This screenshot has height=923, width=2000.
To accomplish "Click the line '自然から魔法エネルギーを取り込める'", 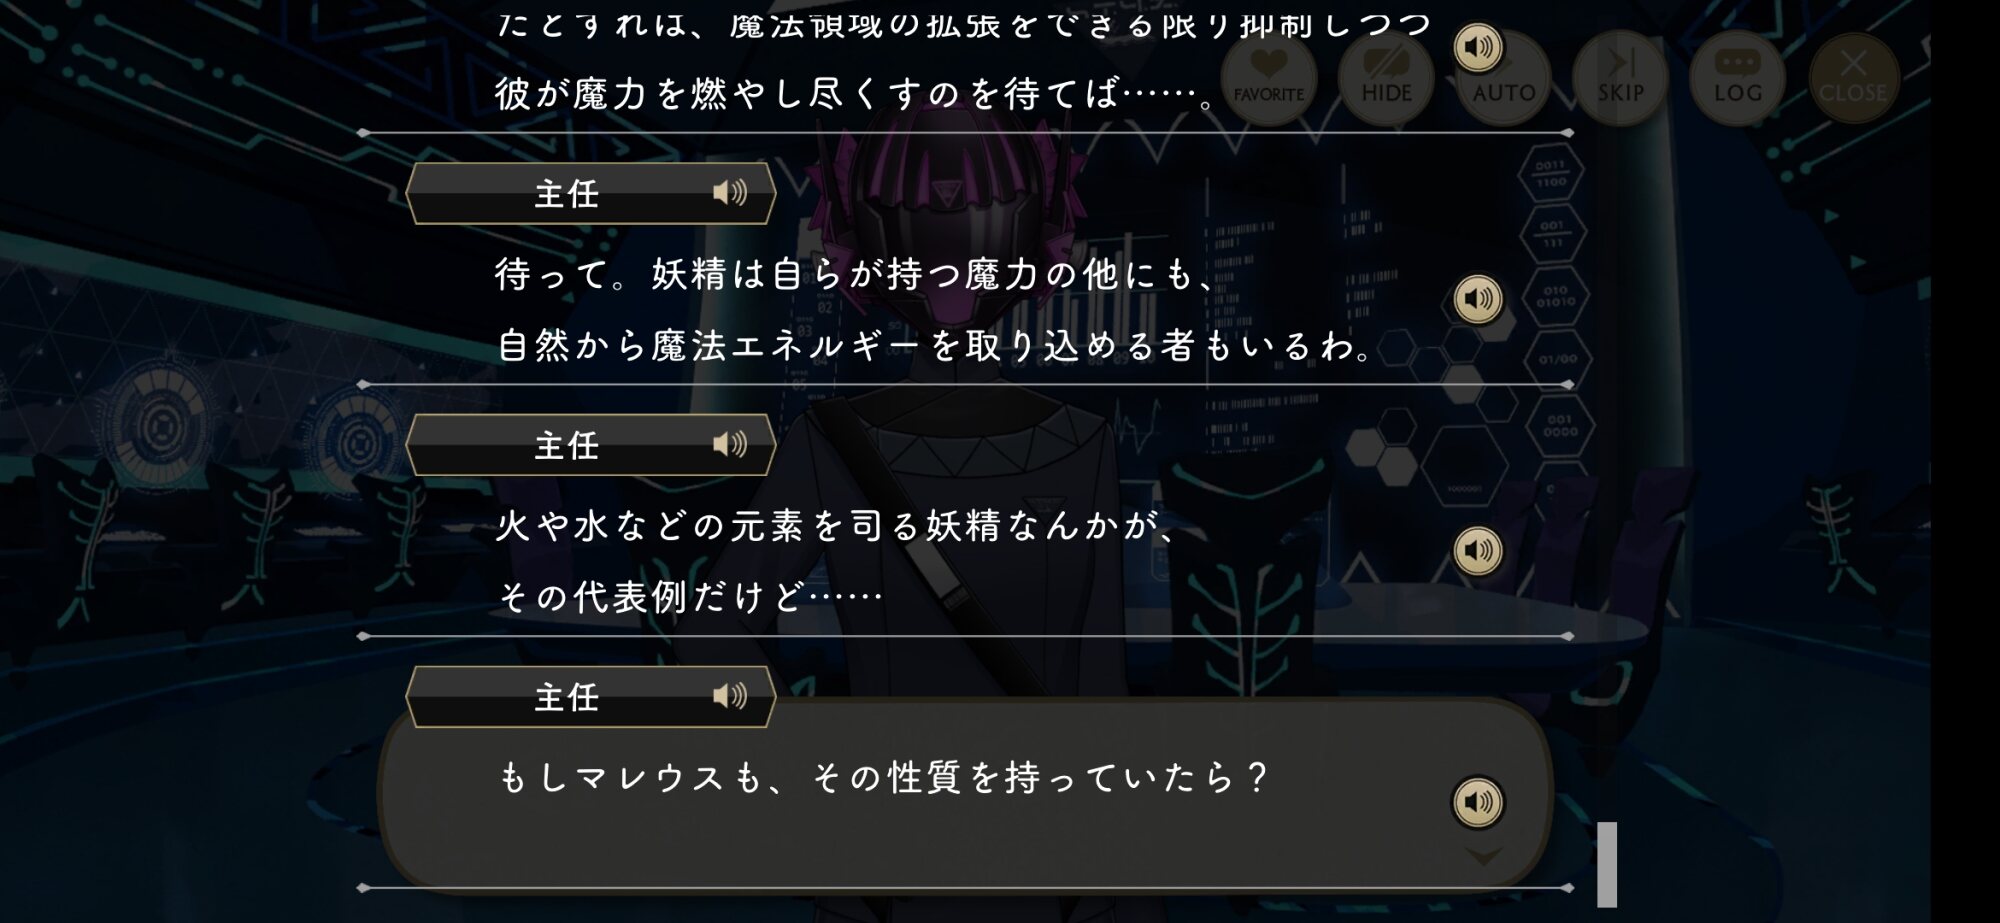I will pyautogui.click(x=935, y=346).
